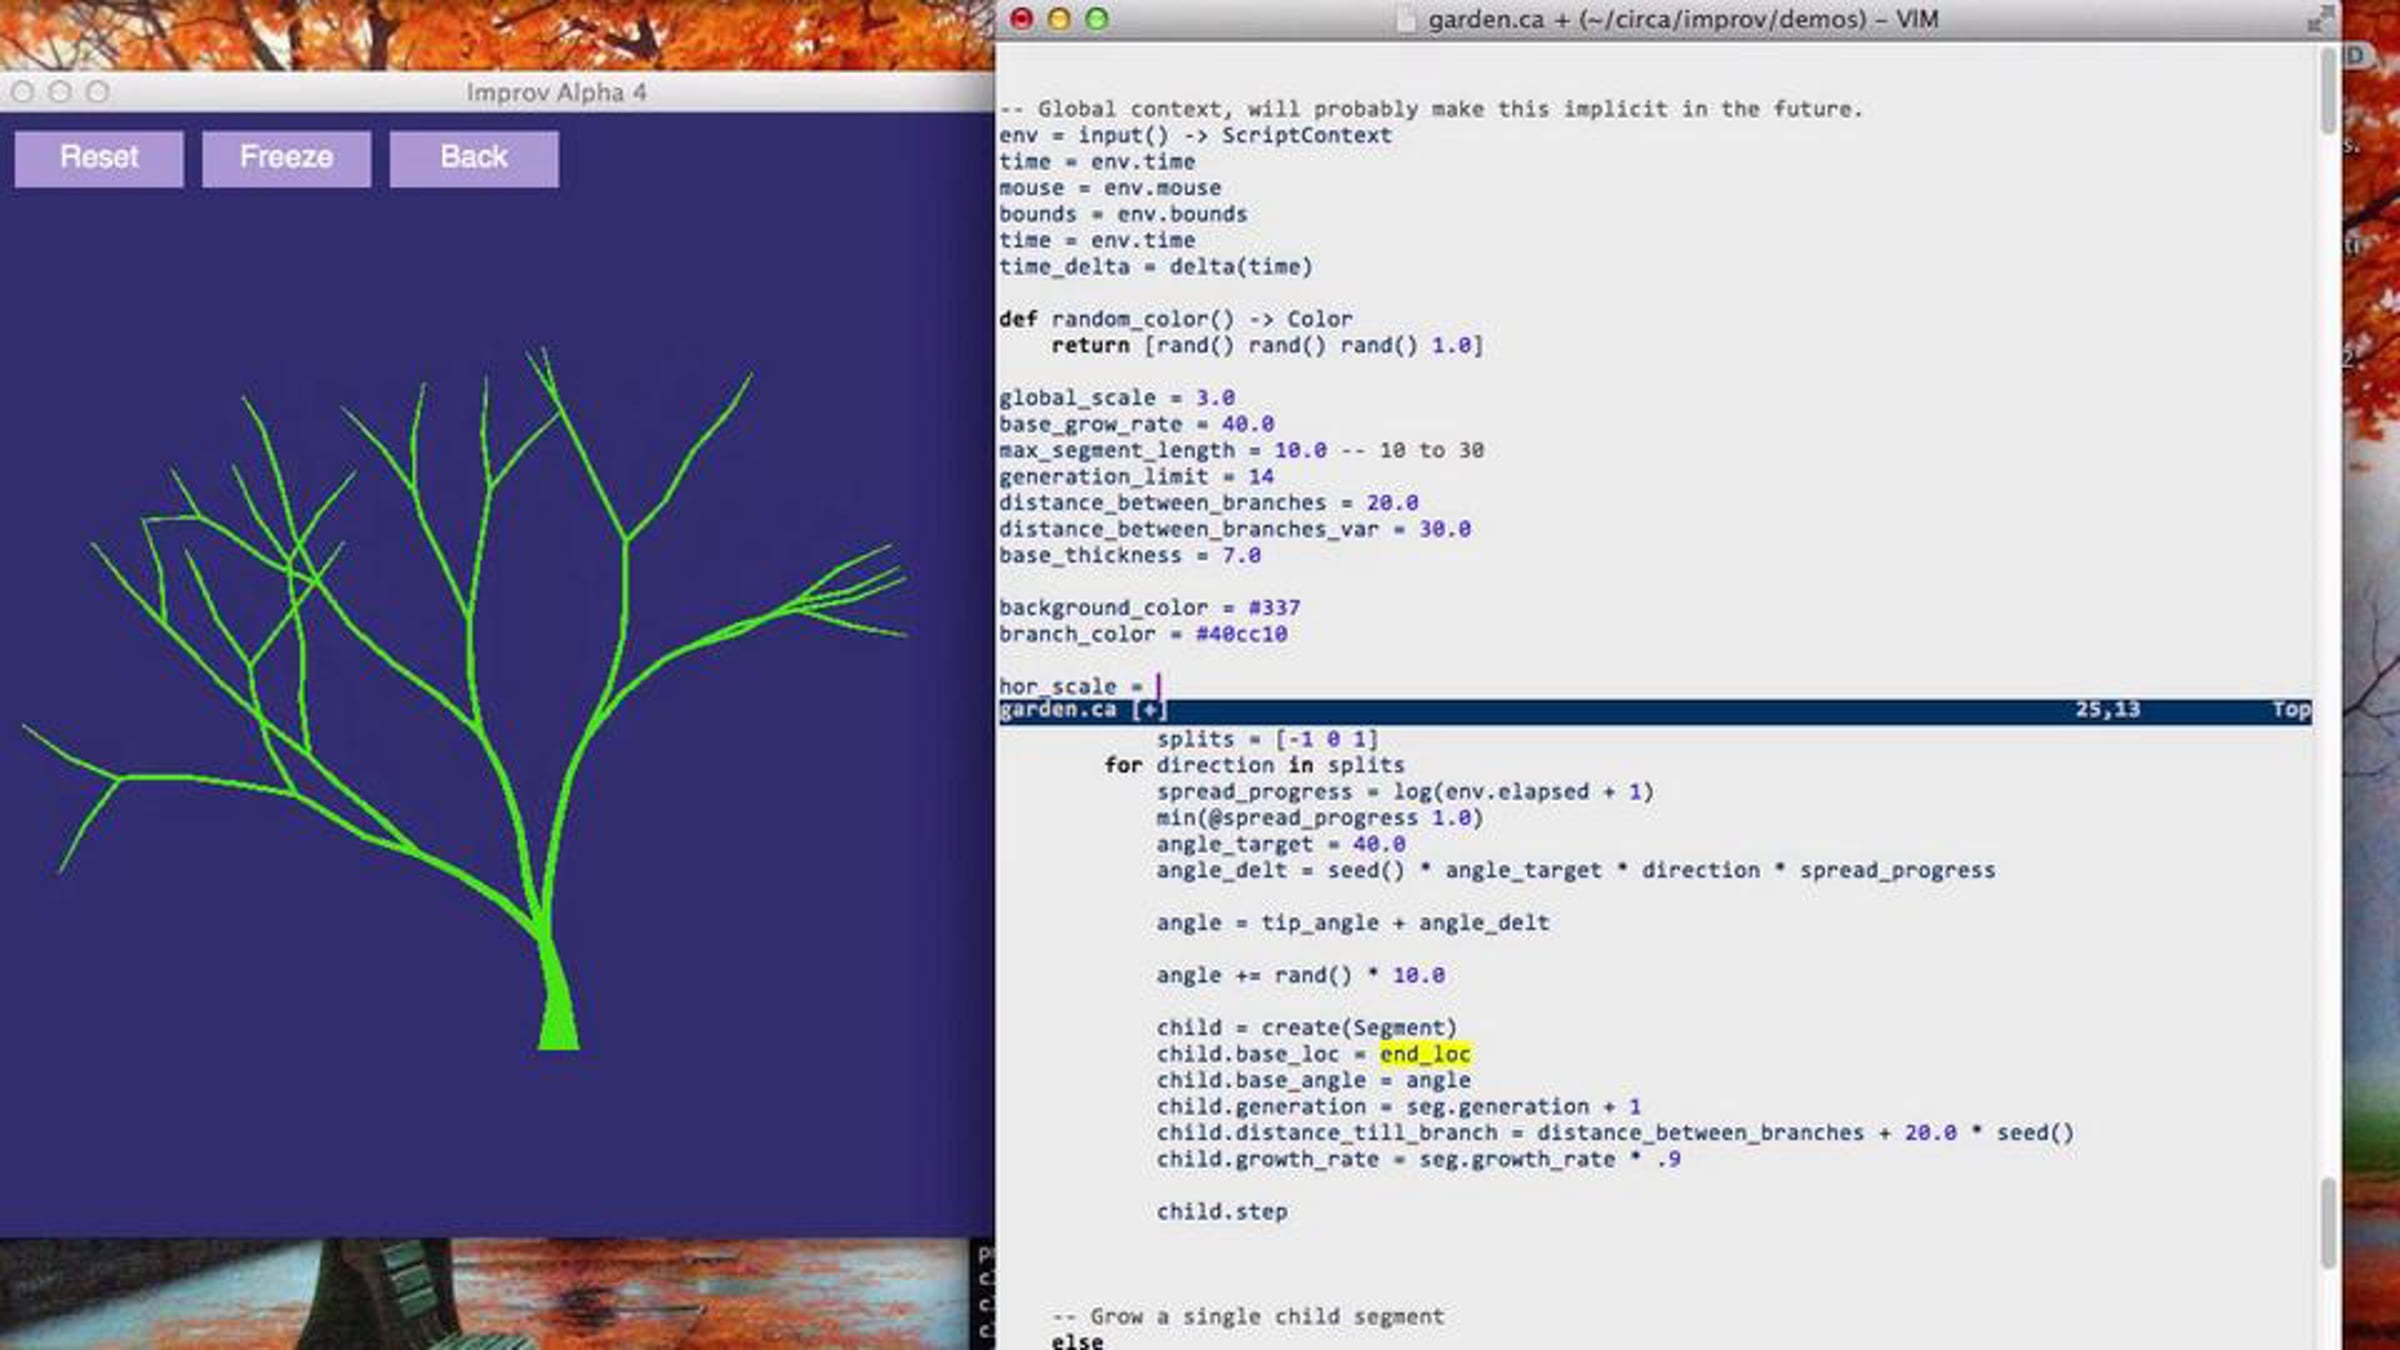Image resolution: width=2400 pixels, height=1350 pixels.
Task: Close the Improv Alpha 4 window
Action: (23, 92)
